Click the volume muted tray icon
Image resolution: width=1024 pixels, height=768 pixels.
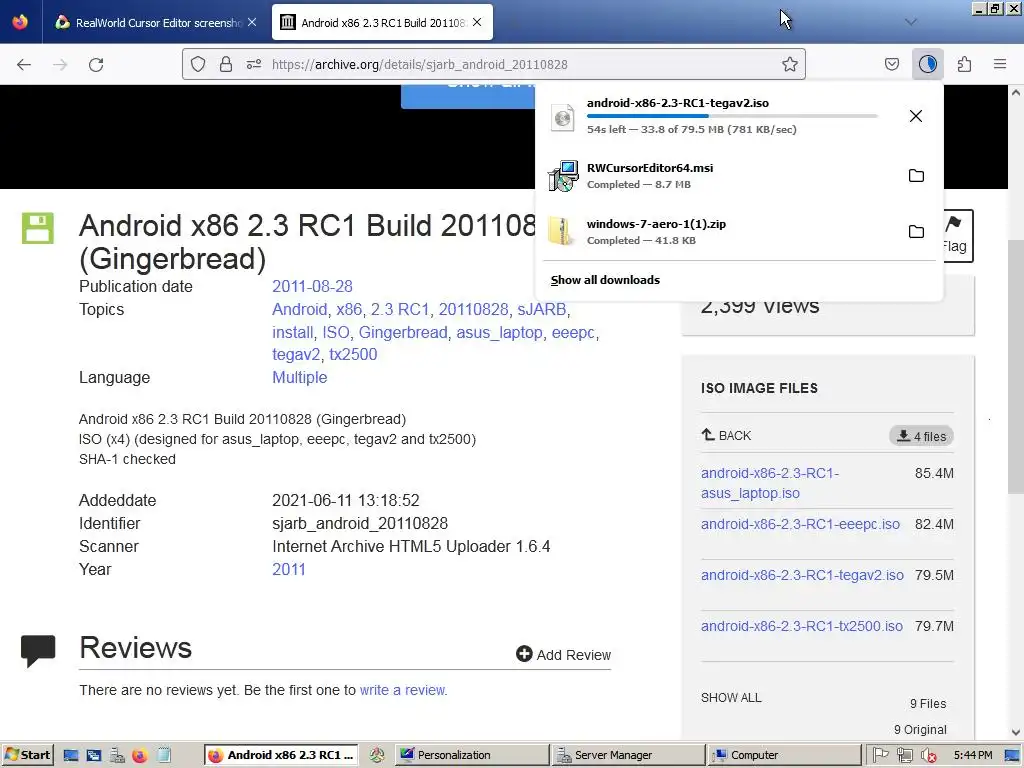point(928,756)
